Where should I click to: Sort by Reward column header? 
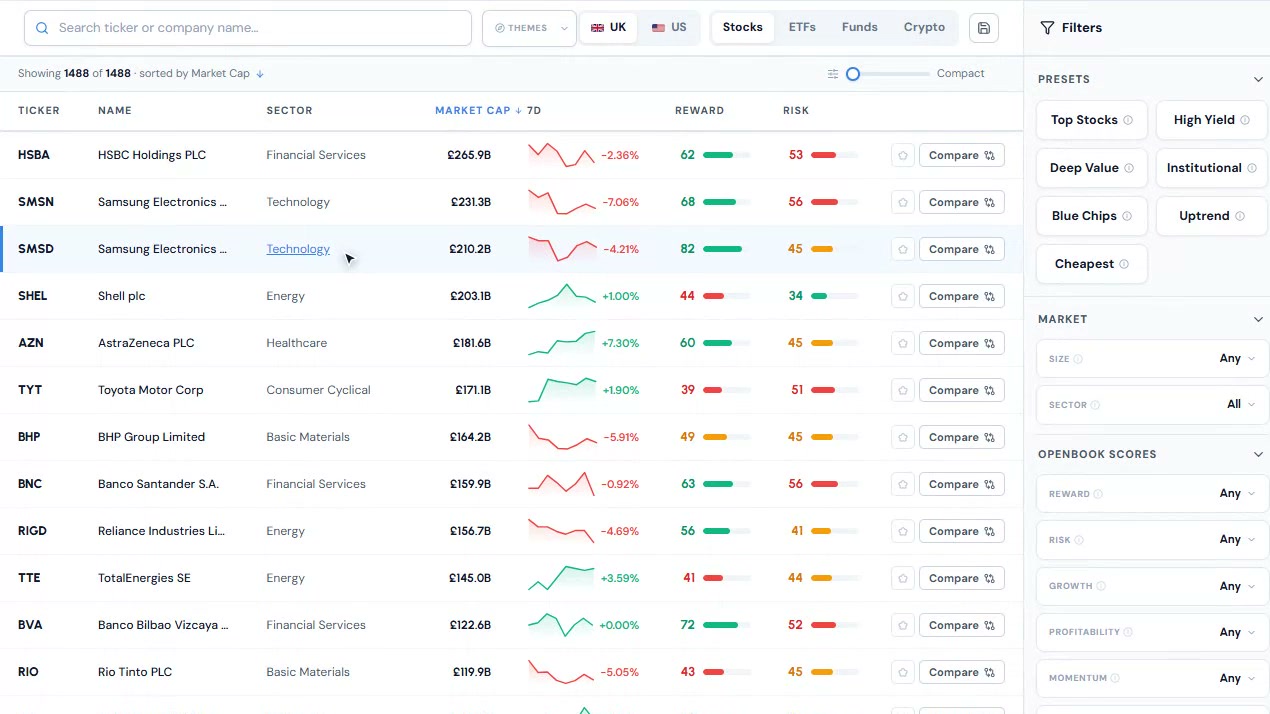click(699, 111)
